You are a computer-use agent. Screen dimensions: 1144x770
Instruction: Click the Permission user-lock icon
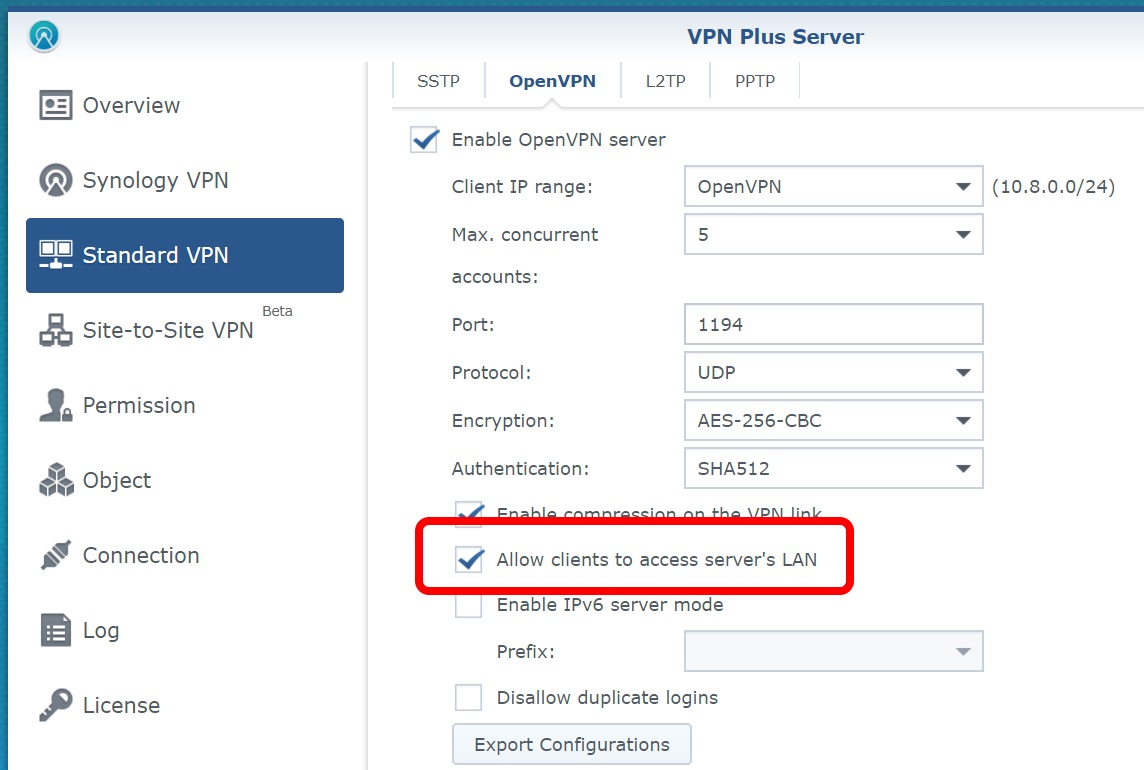coord(55,405)
